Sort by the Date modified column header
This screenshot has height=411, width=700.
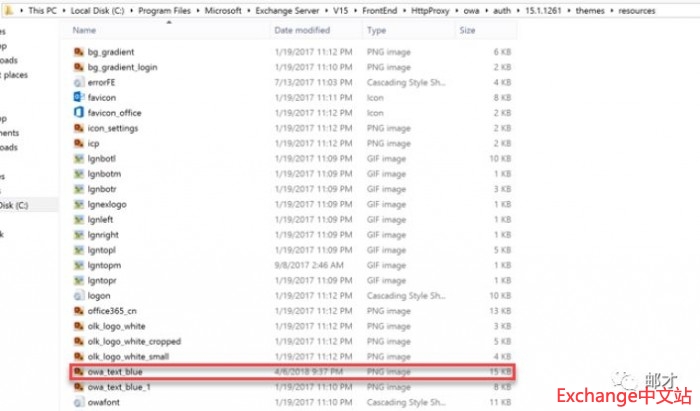pyautogui.click(x=302, y=31)
